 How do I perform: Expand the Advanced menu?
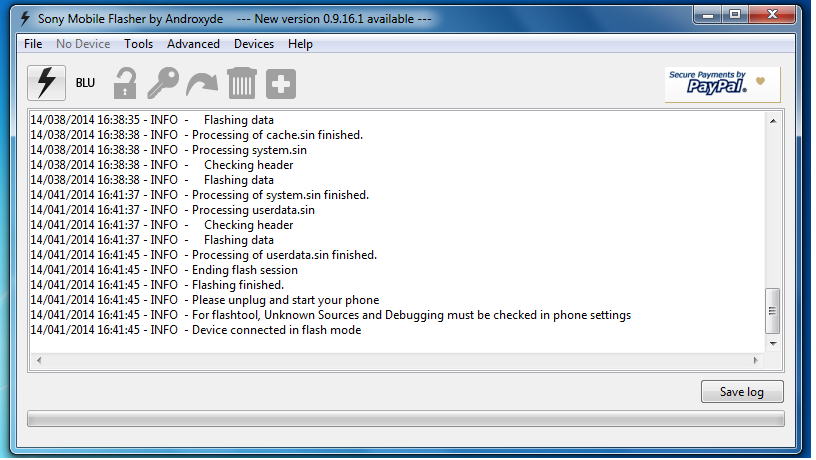pos(193,44)
